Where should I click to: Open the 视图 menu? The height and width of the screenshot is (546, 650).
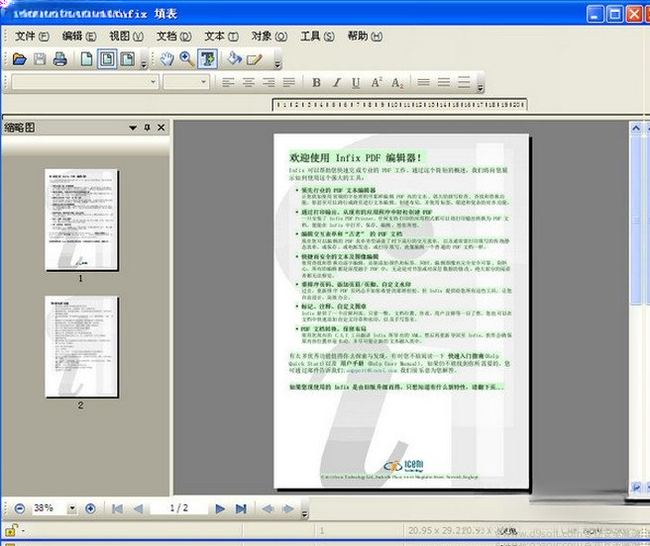click(126, 36)
